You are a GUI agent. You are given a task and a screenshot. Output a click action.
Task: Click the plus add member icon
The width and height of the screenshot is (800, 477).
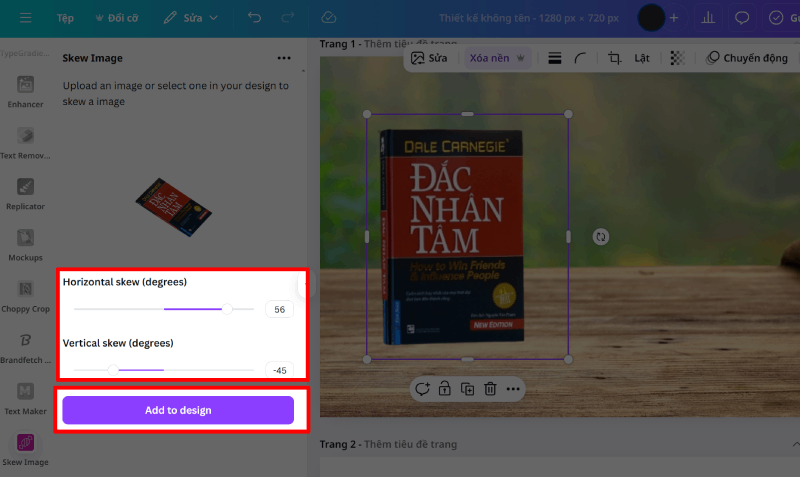(674, 18)
